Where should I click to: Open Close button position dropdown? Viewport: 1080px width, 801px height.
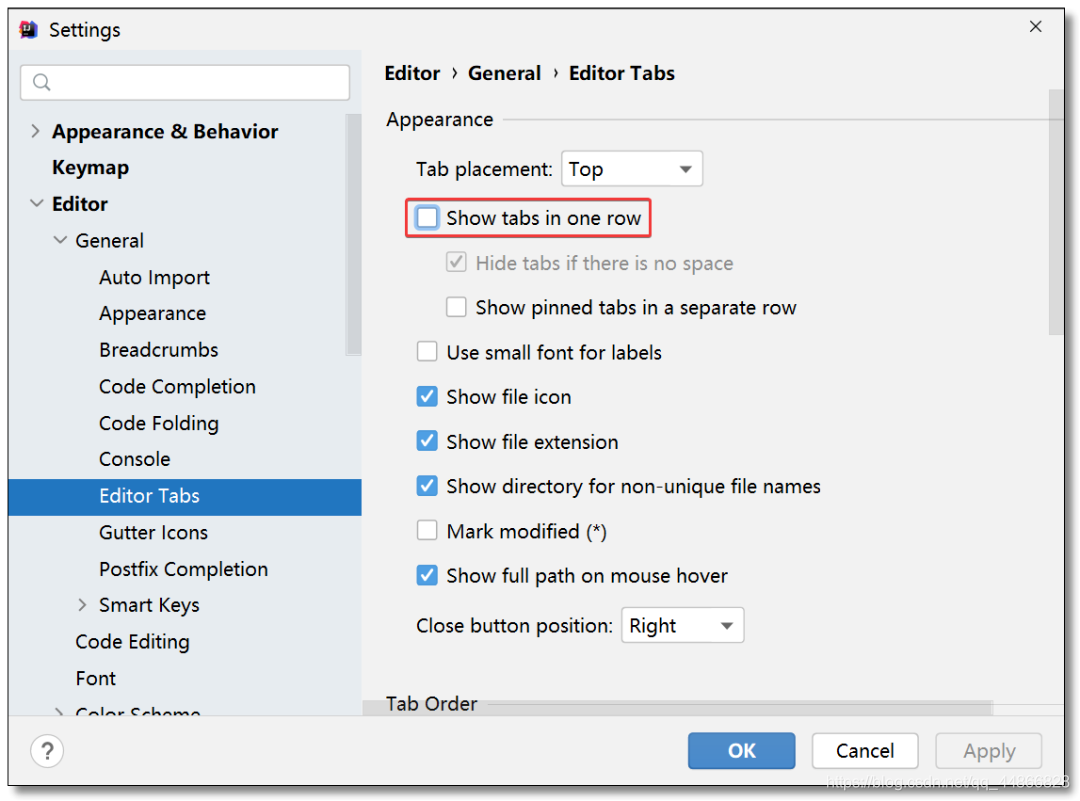(x=682, y=625)
